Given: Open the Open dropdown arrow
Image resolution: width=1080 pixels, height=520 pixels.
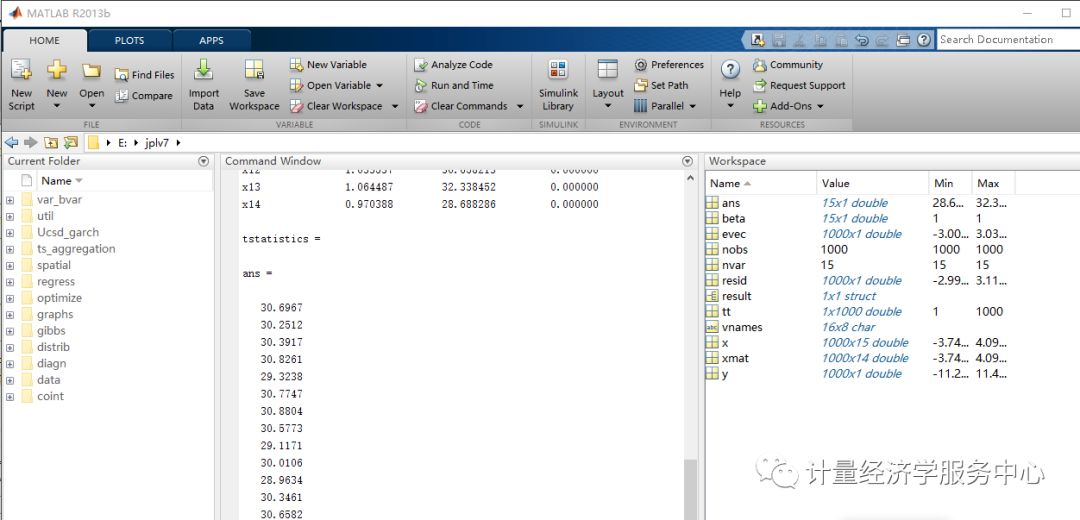Looking at the screenshot, I should tap(92, 106).
